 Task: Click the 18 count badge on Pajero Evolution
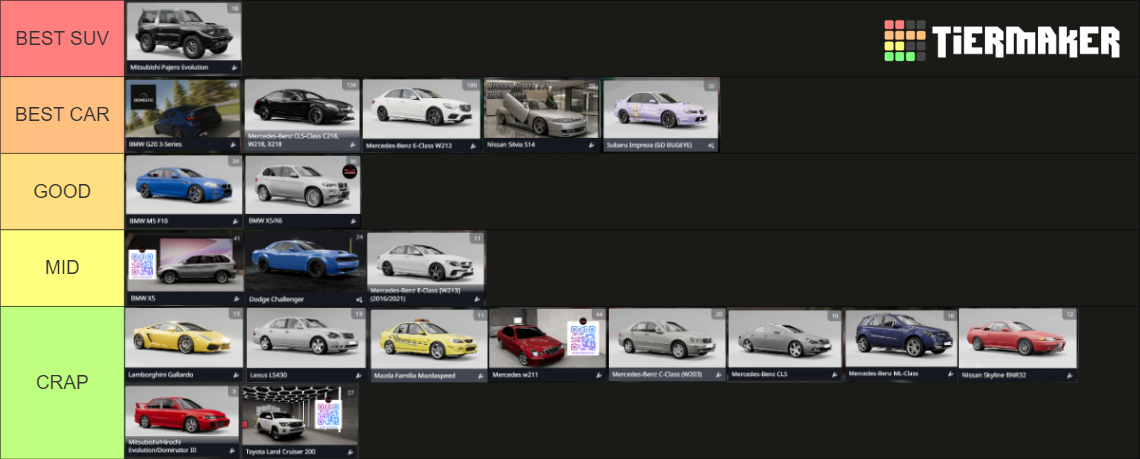pyautogui.click(x=233, y=8)
